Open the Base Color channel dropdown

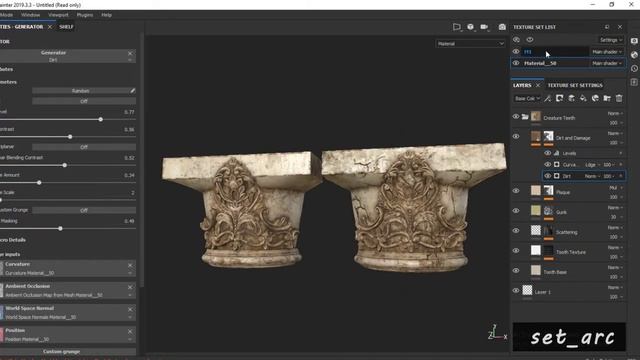coord(527,98)
